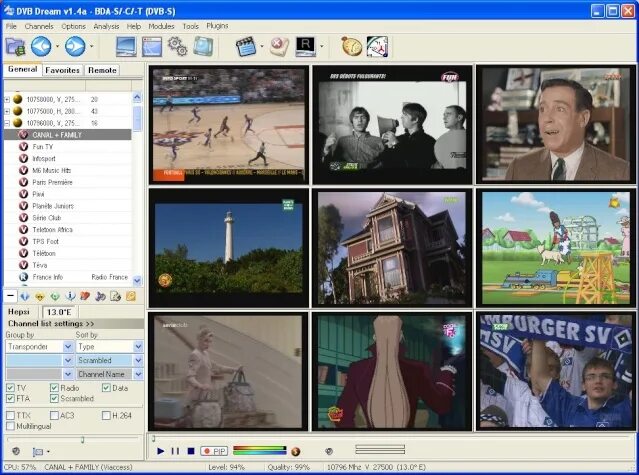Enable the TTX checkbox
The width and height of the screenshot is (639, 475).
tap(11, 416)
